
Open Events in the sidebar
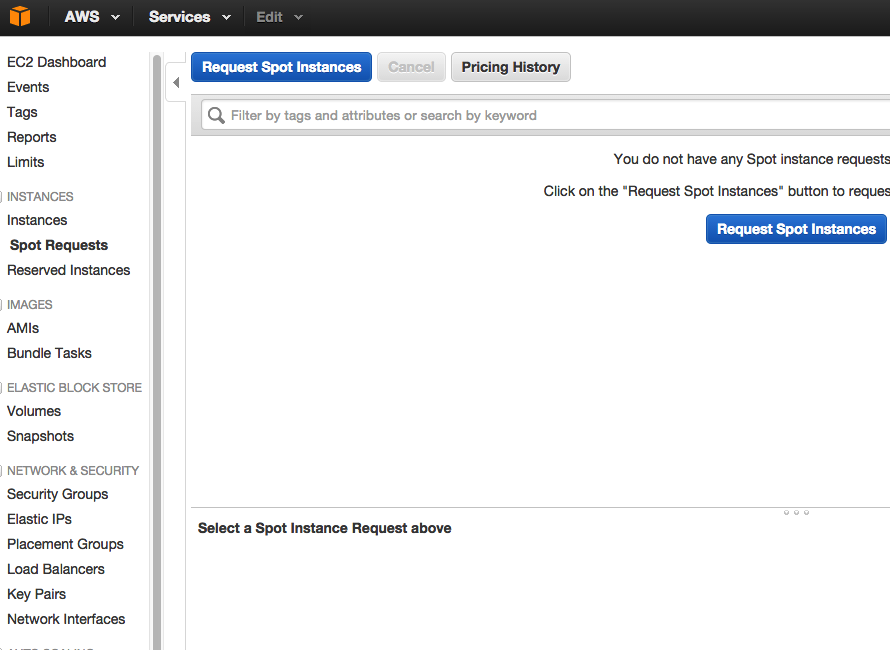click(28, 87)
